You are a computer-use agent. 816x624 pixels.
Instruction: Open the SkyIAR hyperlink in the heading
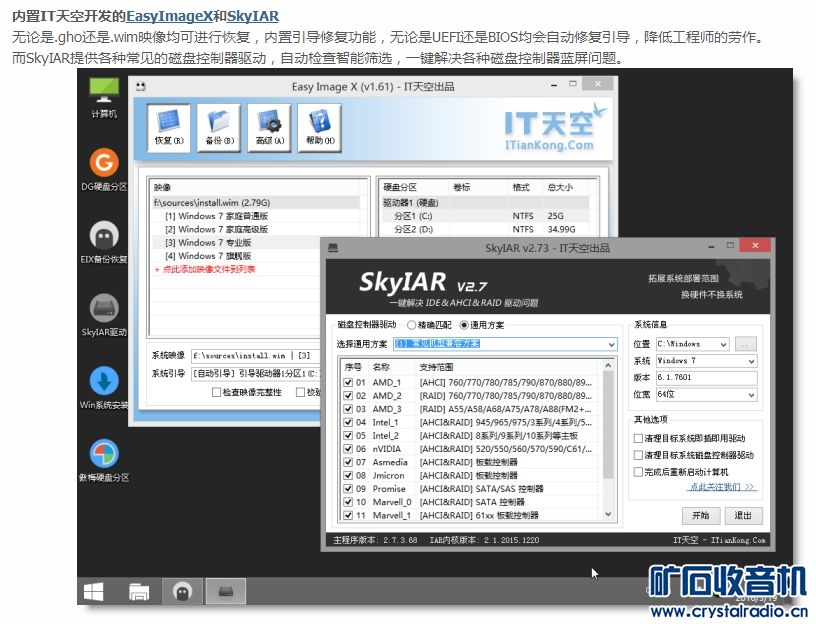pyautogui.click(x=253, y=16)
